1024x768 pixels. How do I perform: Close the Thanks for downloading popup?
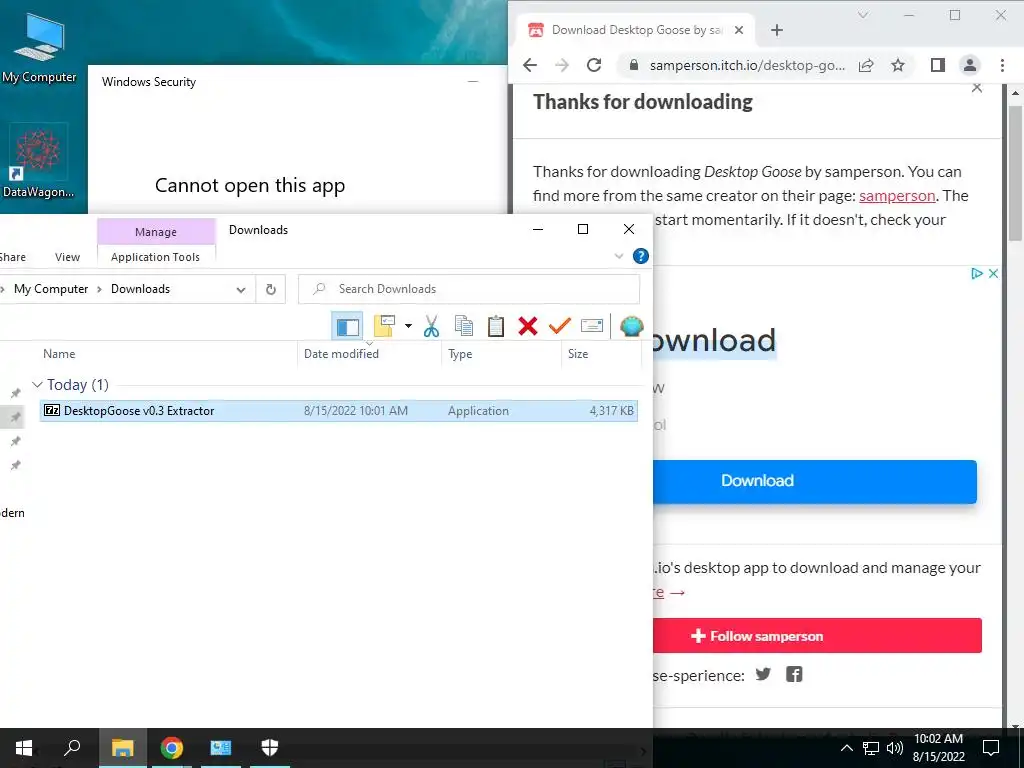977,88
